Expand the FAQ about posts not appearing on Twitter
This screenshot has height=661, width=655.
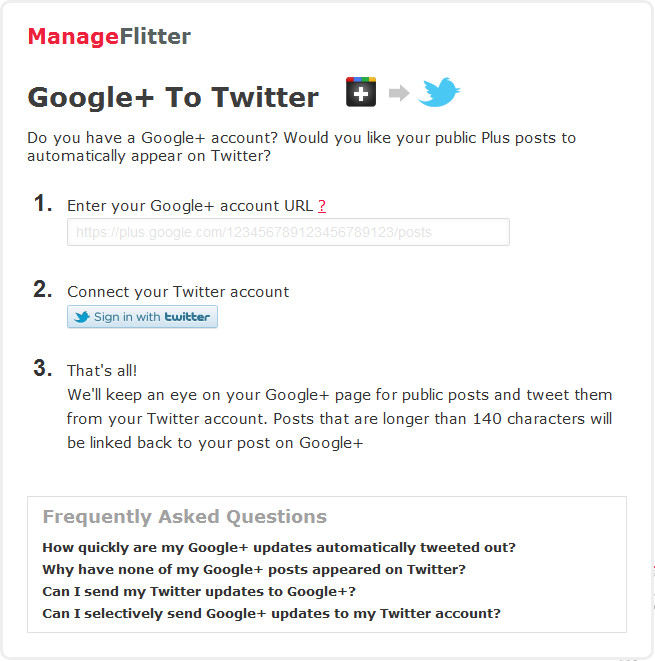254,569
